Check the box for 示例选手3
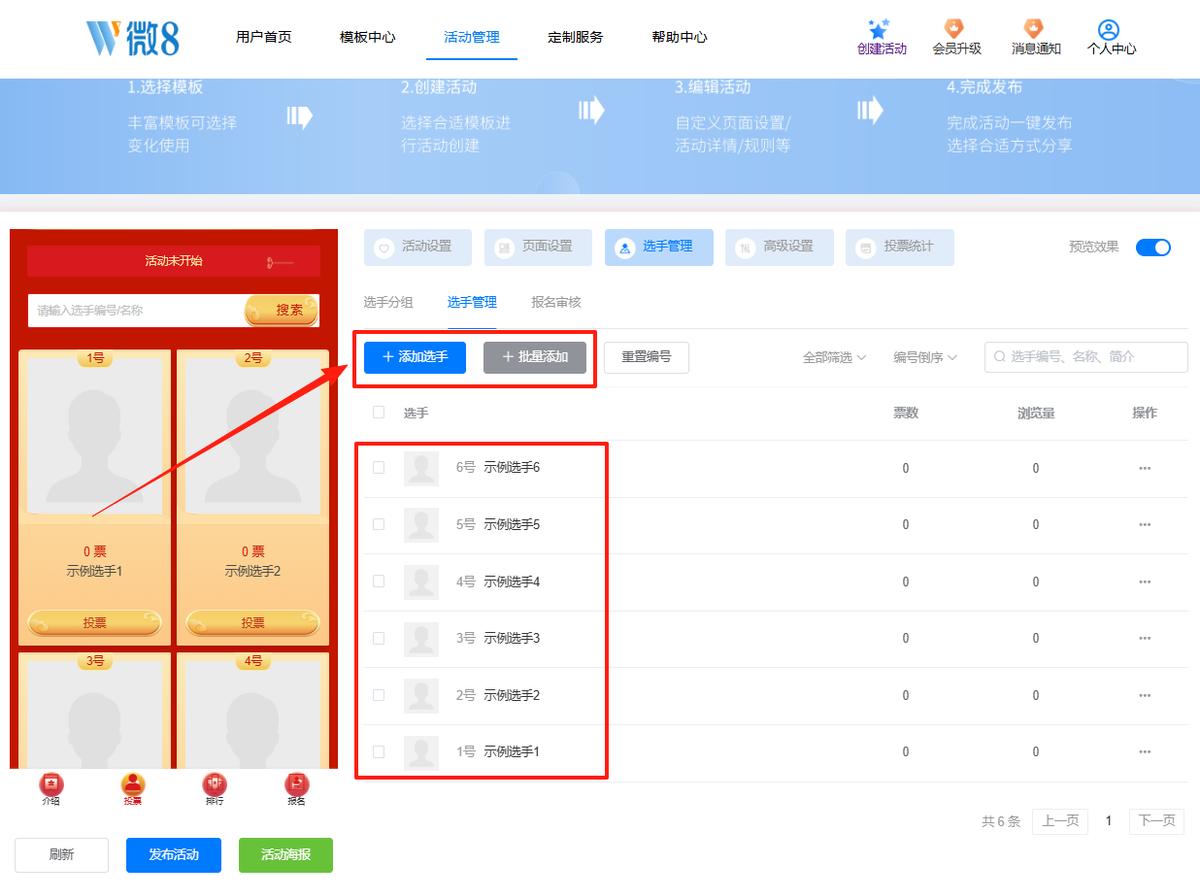 point(378,638)
